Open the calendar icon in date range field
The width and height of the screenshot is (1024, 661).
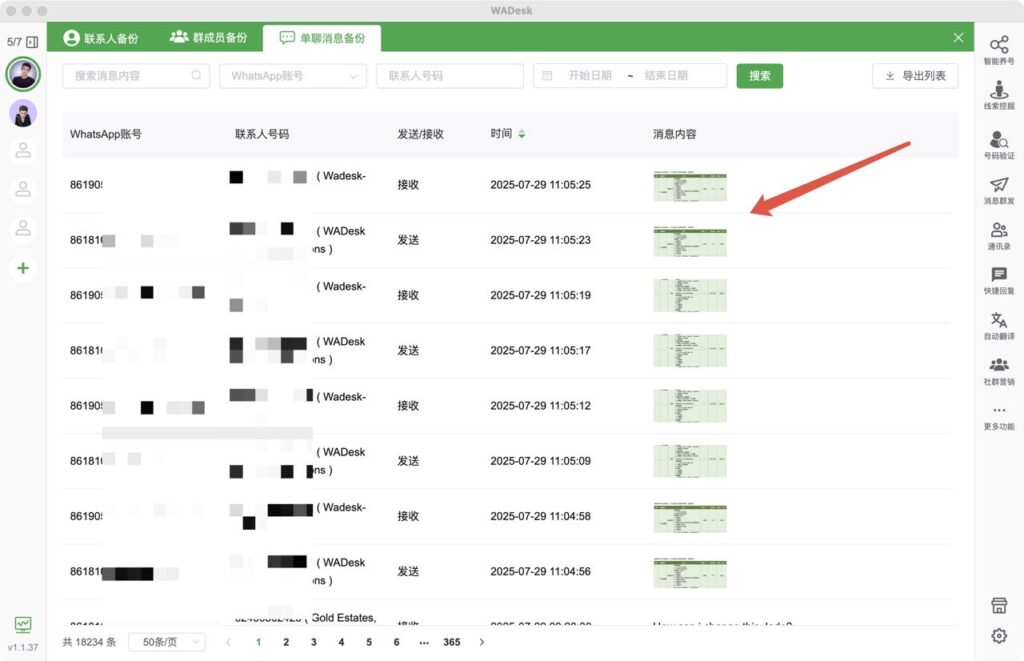pos(547,76)
